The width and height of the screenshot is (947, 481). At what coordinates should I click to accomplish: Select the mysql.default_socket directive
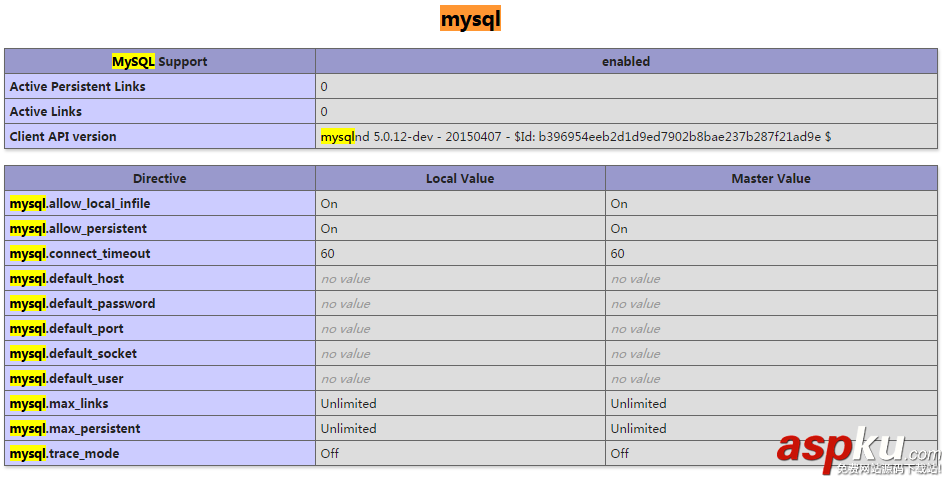pyautogui.click(x=73, y=354)
